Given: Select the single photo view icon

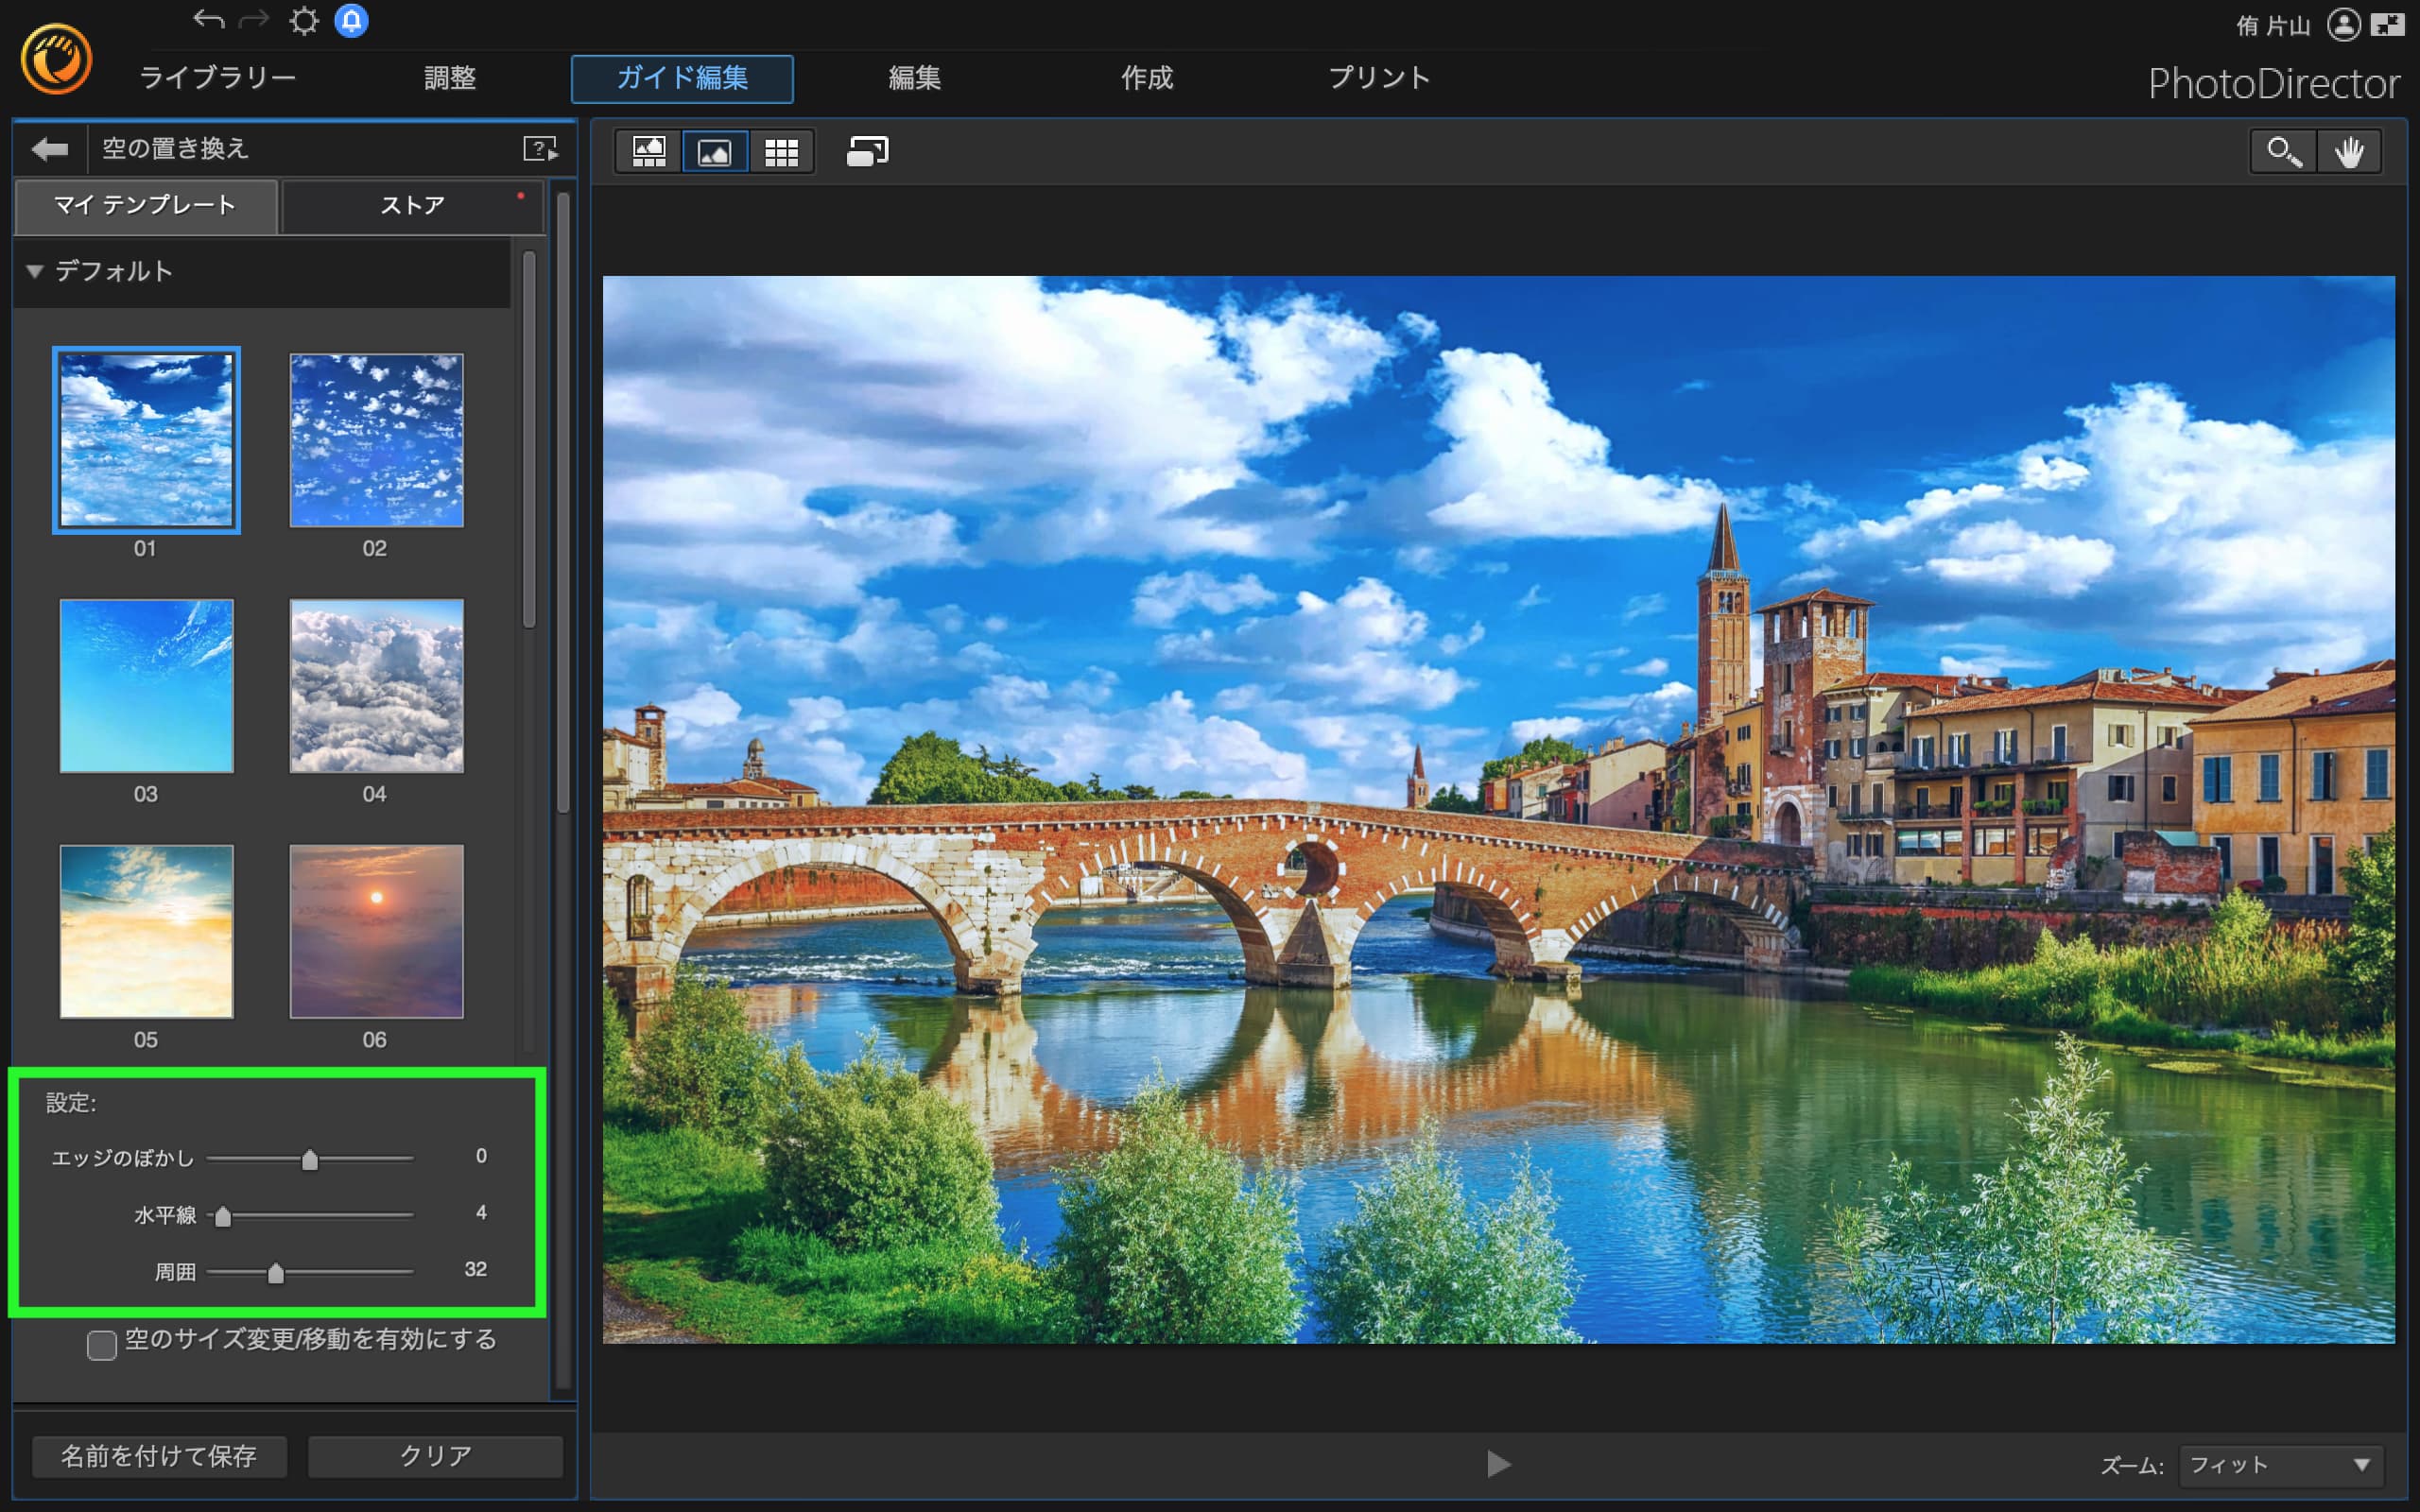Looking at the screenshot, I should point(714,152).
